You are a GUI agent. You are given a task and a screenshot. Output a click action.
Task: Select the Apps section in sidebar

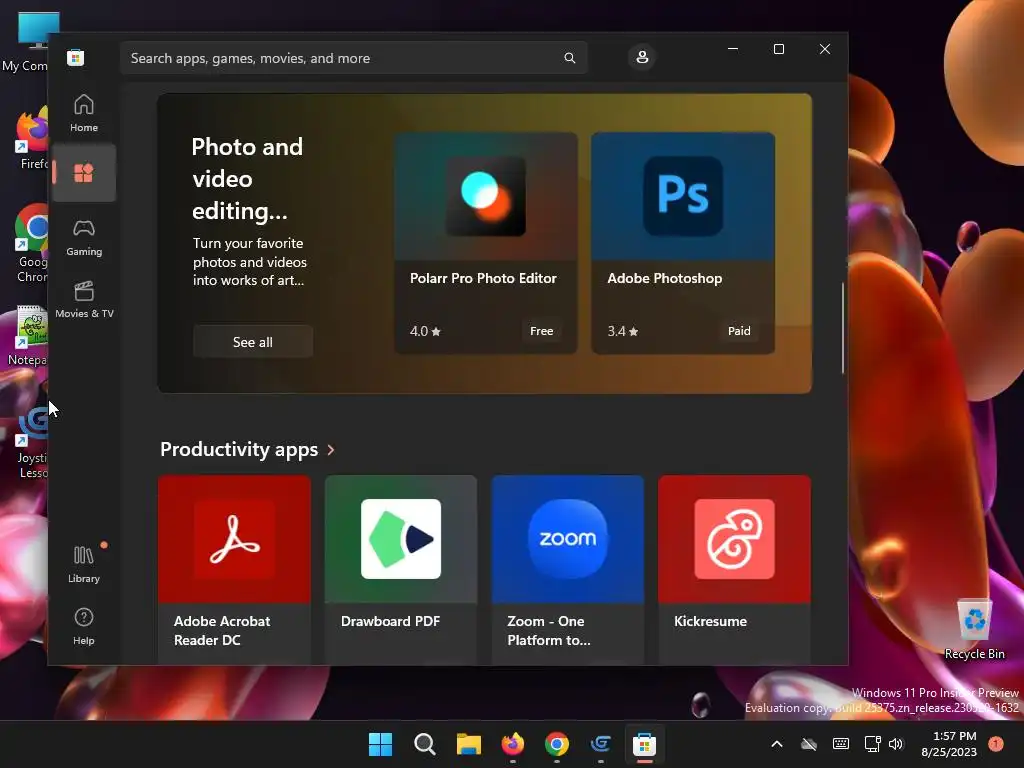[x=84, y=173]
